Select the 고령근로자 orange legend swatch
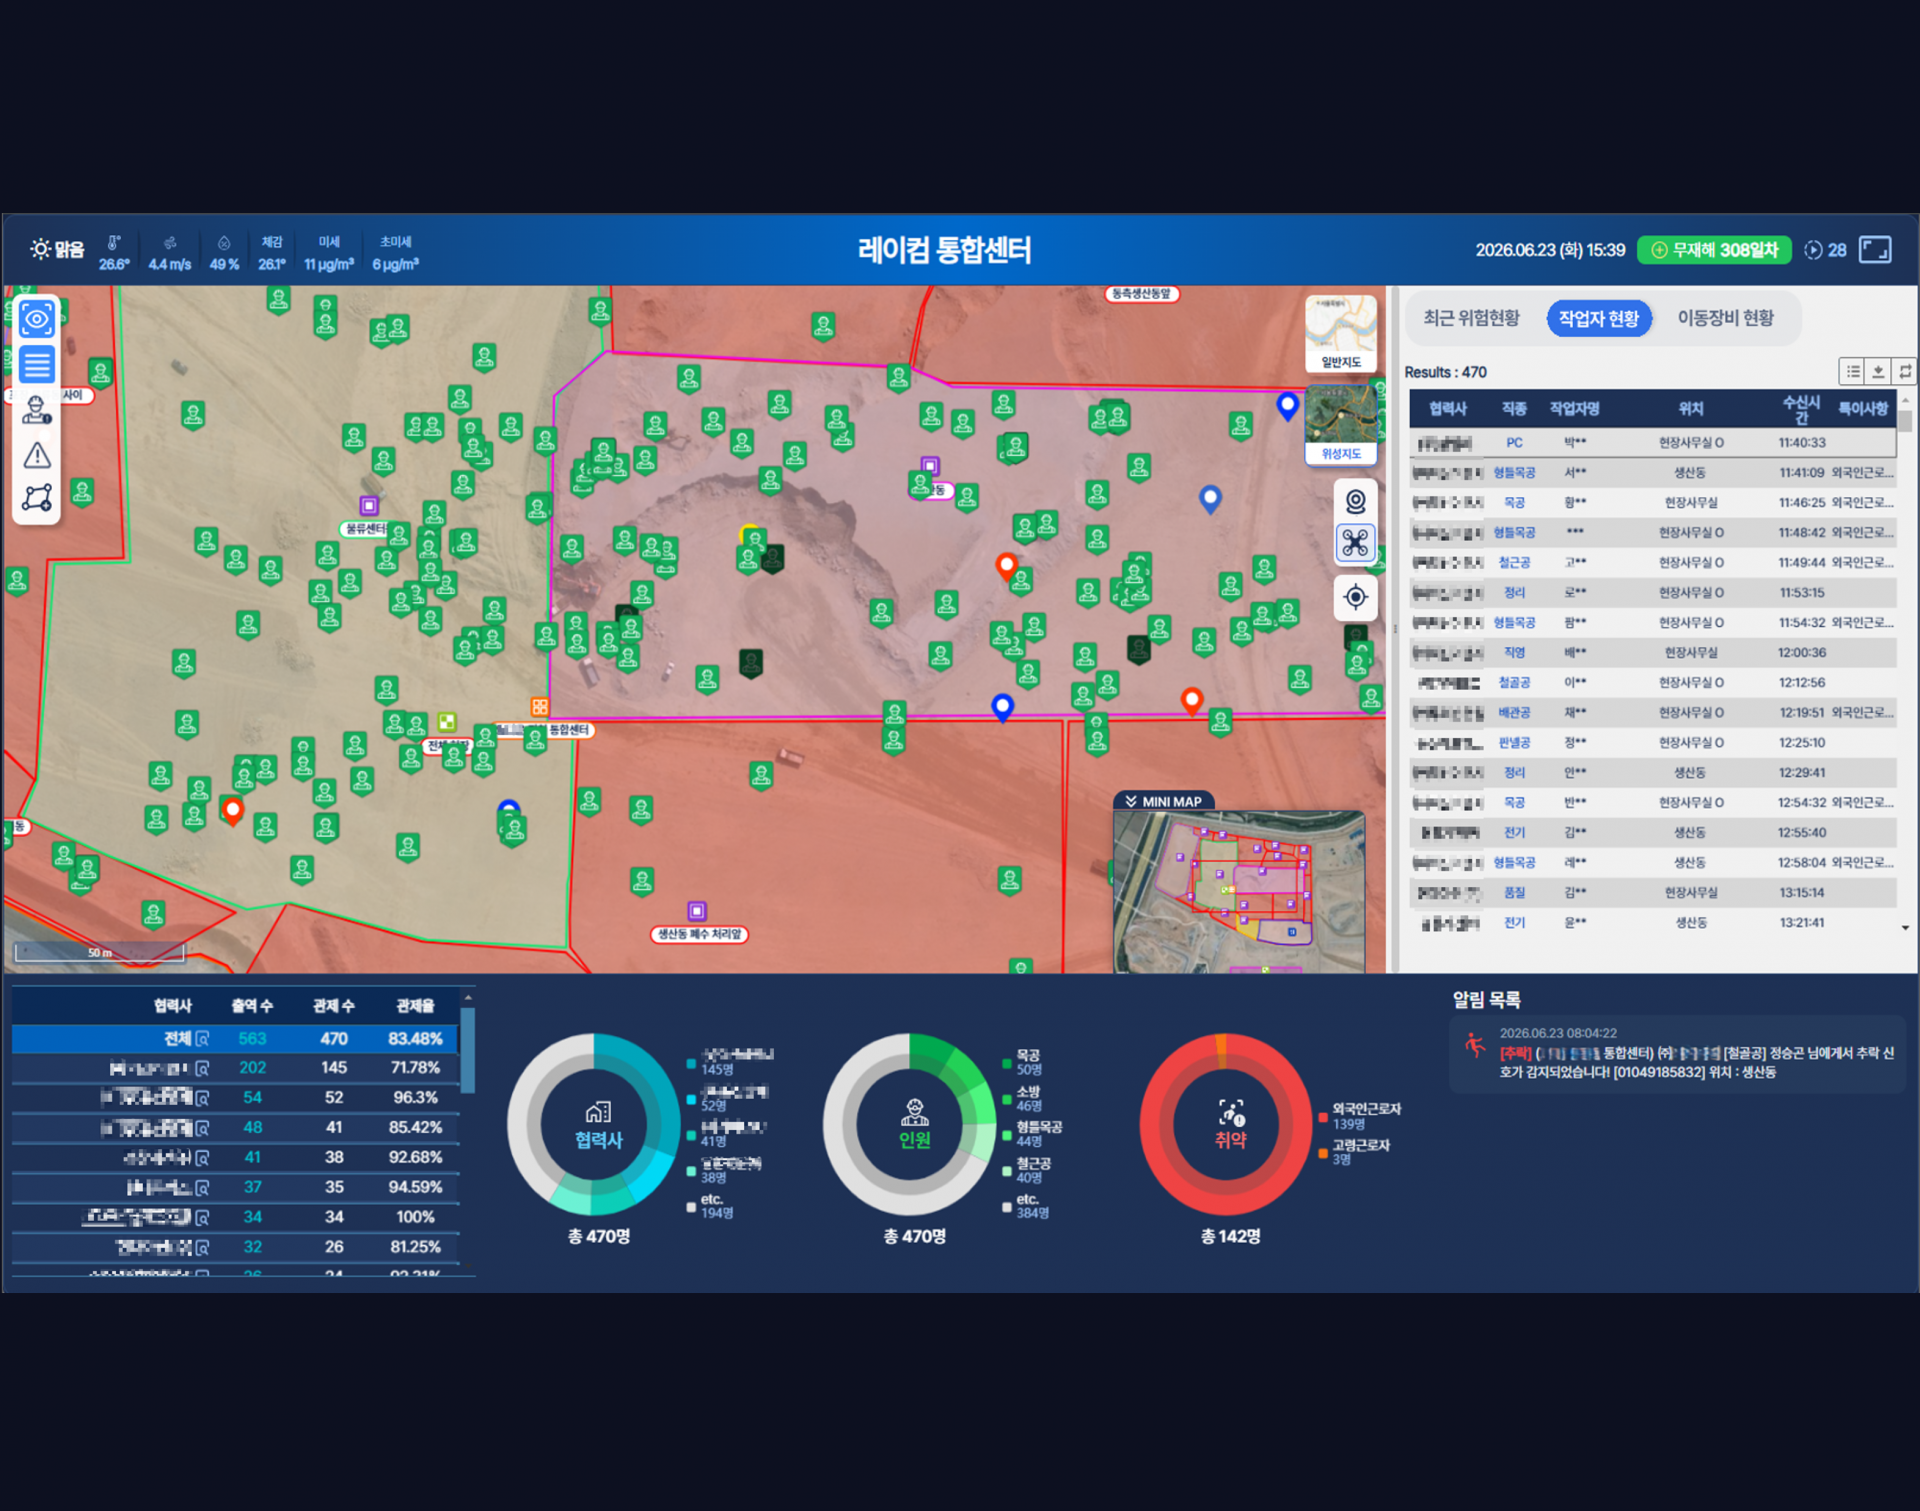1920x1511 pixels. click(x=1323, y=1152)
